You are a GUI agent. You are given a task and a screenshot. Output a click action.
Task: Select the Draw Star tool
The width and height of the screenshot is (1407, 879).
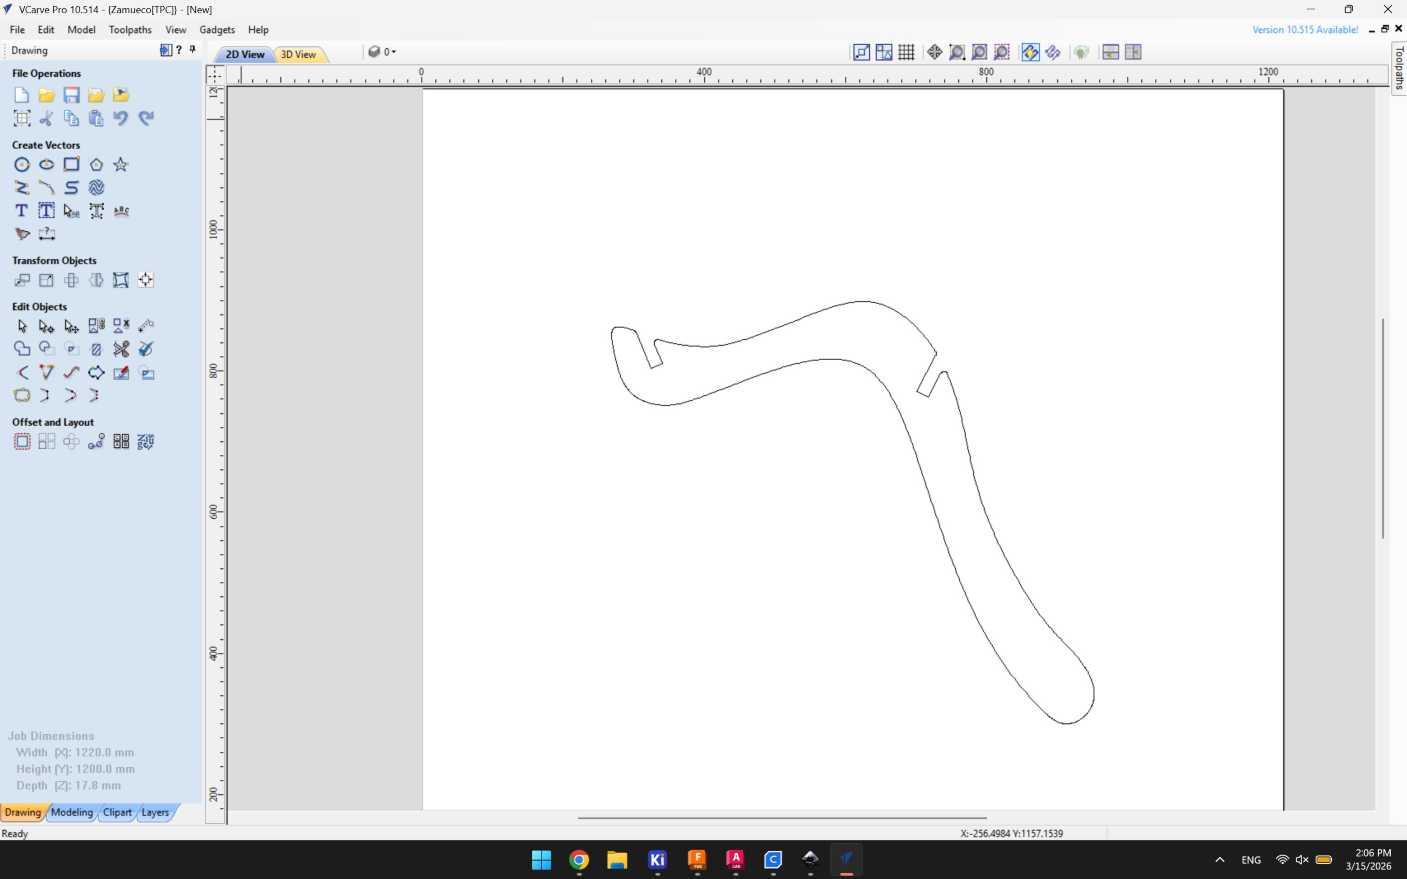coord(121,164)
